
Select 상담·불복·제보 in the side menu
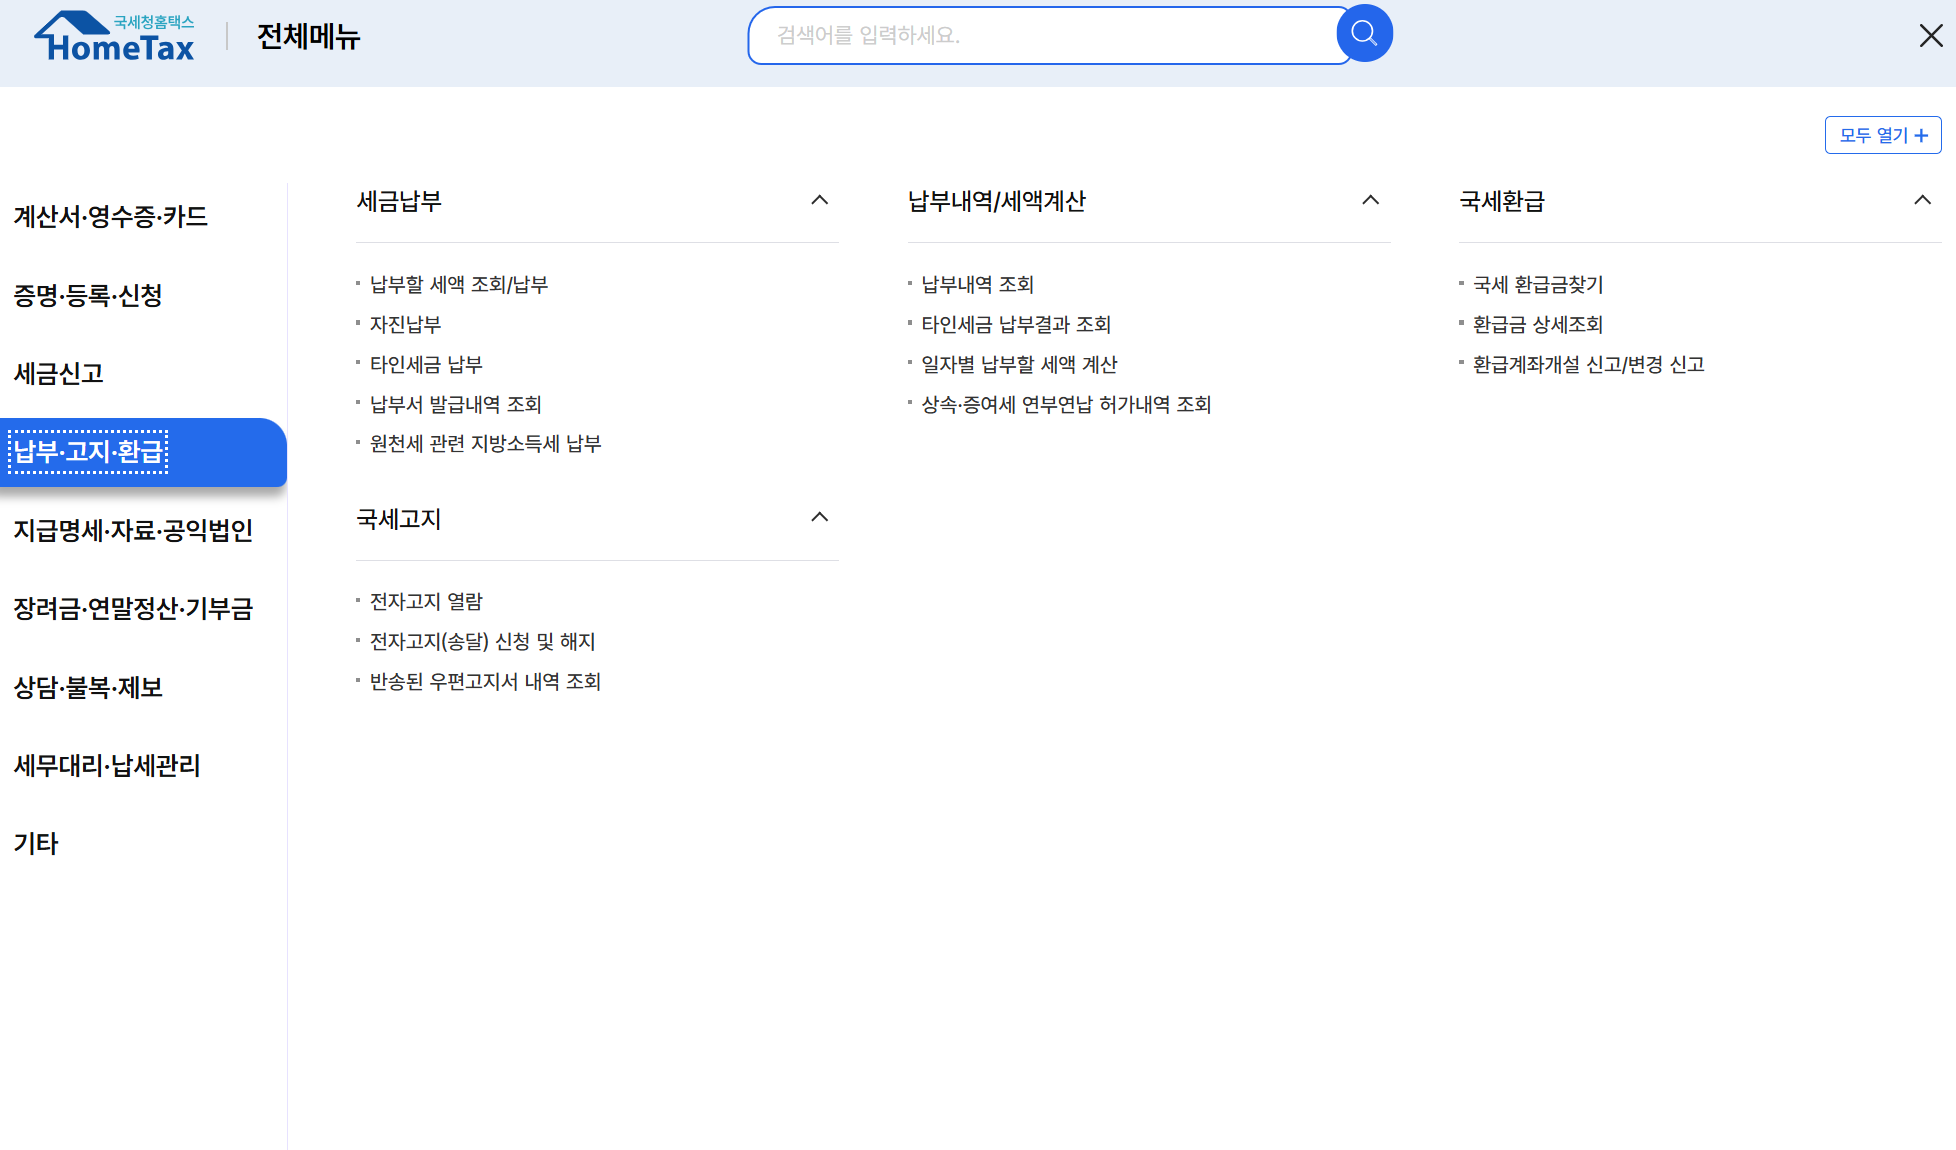(x=88, y=688)
